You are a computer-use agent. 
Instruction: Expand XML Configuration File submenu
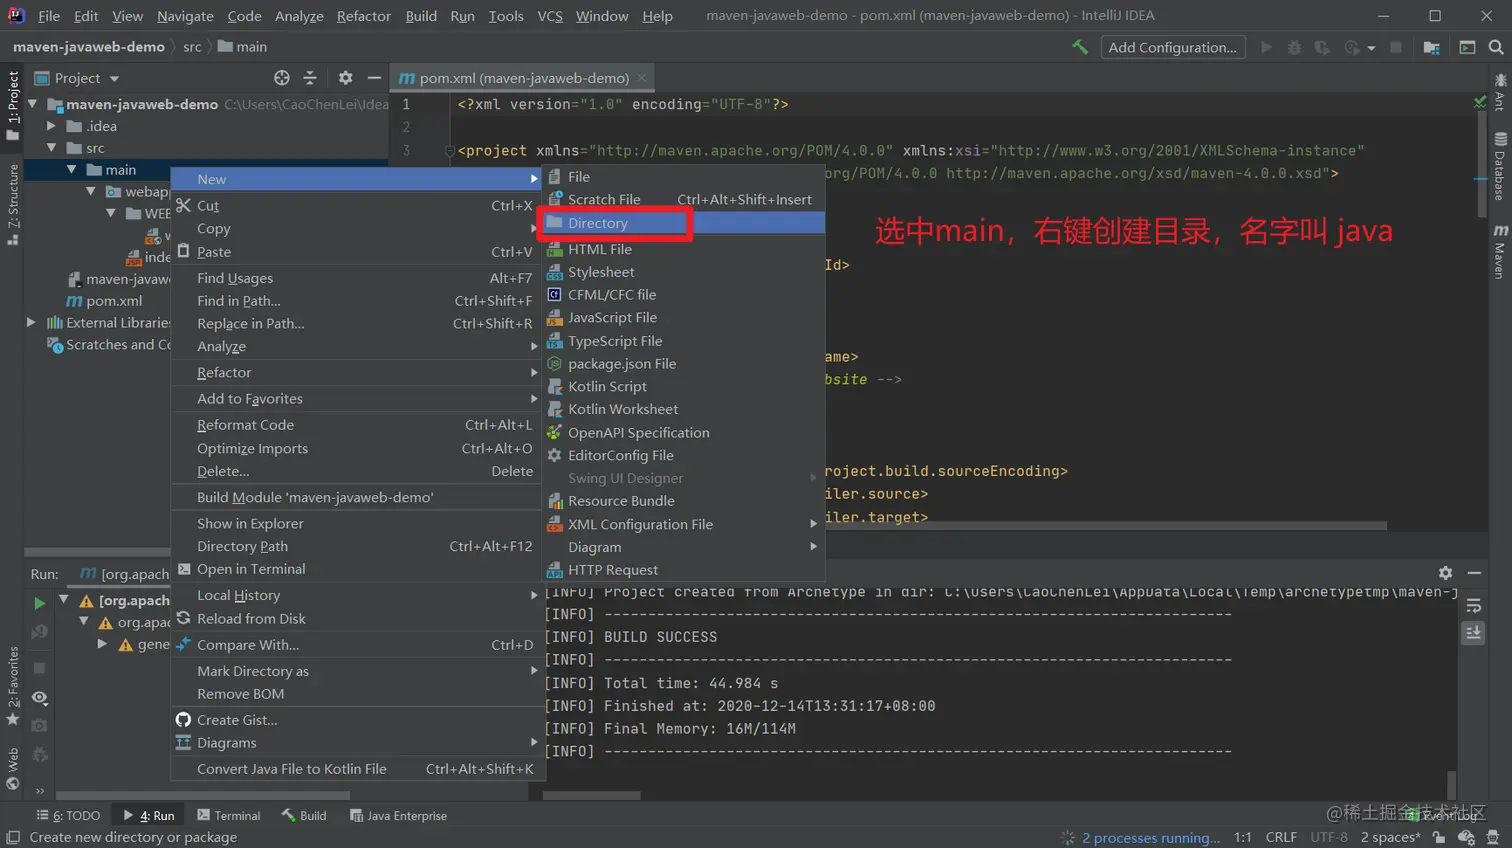tap(683, 524)
